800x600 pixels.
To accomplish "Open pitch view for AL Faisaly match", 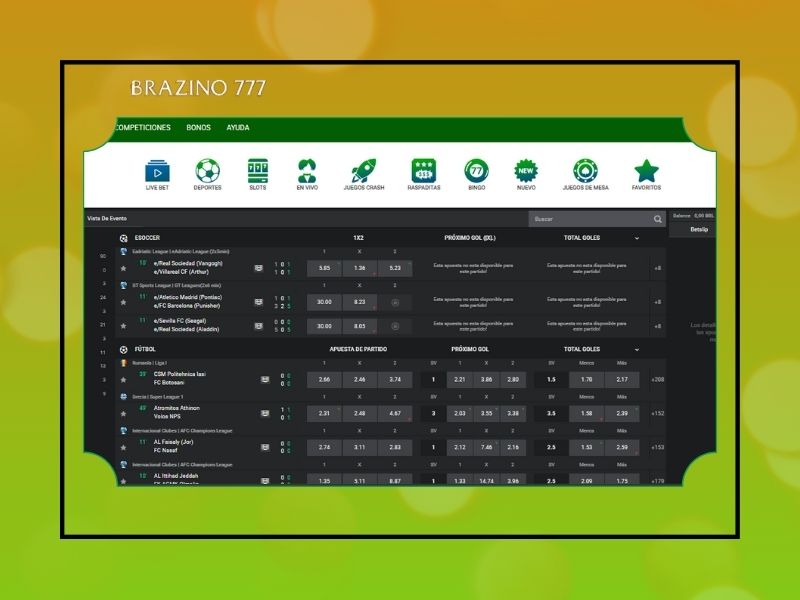I will (265, 447).
